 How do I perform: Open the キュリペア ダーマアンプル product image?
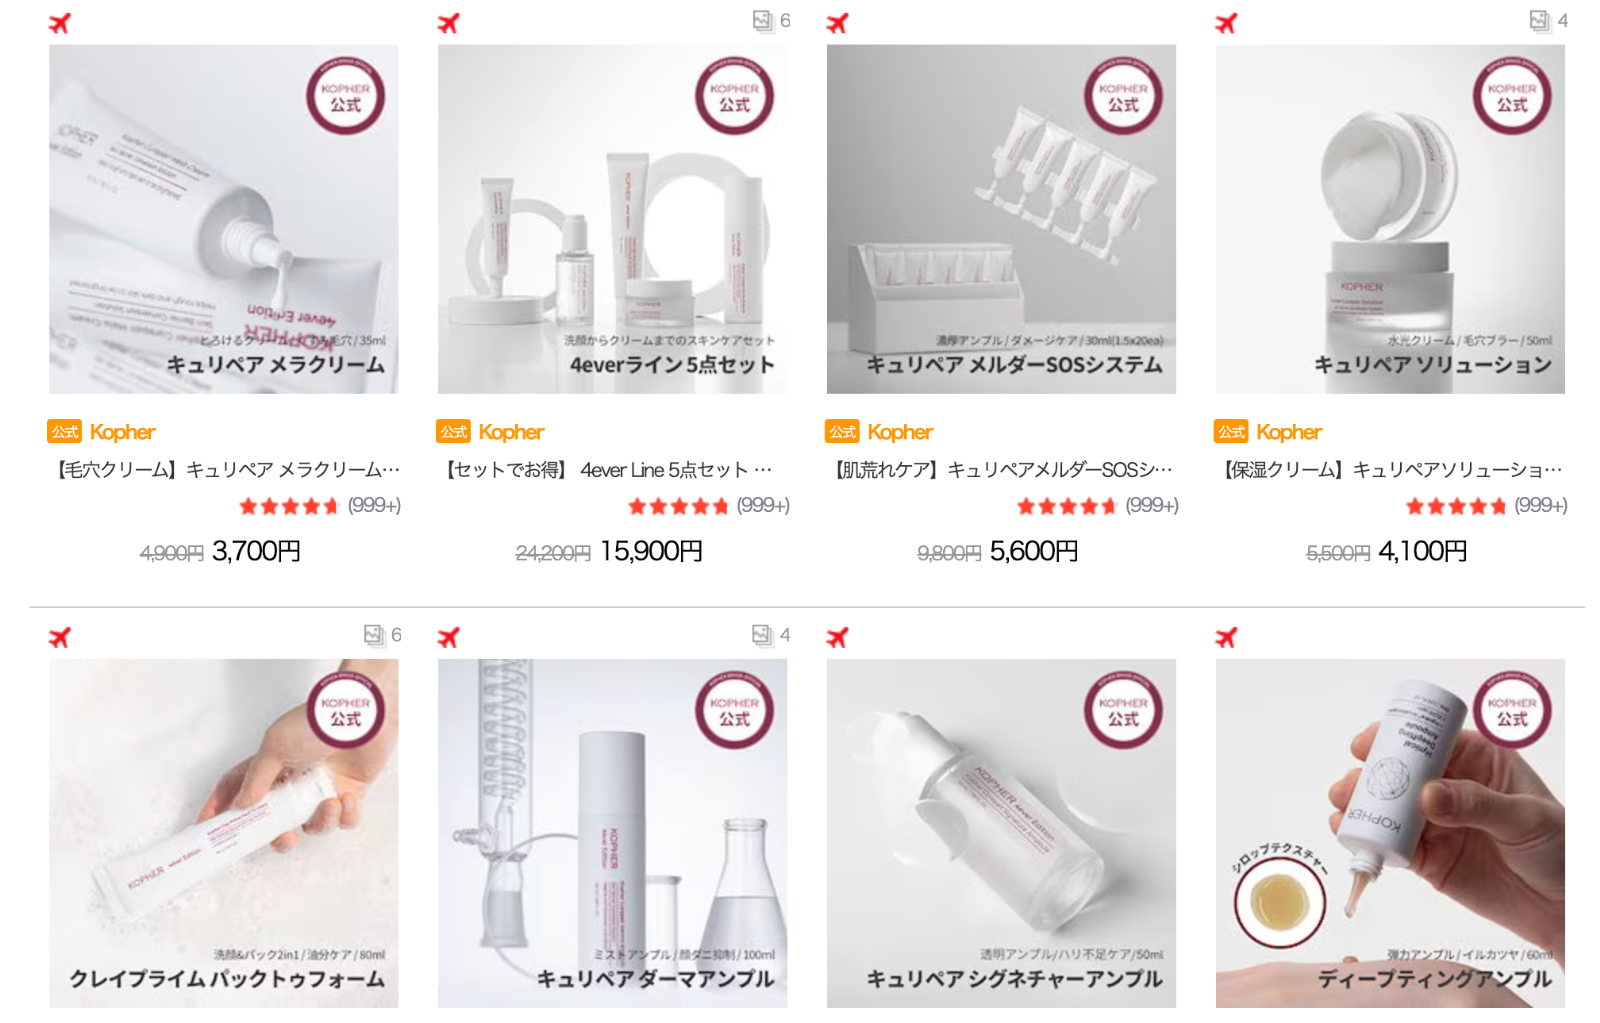click(612, 833)
